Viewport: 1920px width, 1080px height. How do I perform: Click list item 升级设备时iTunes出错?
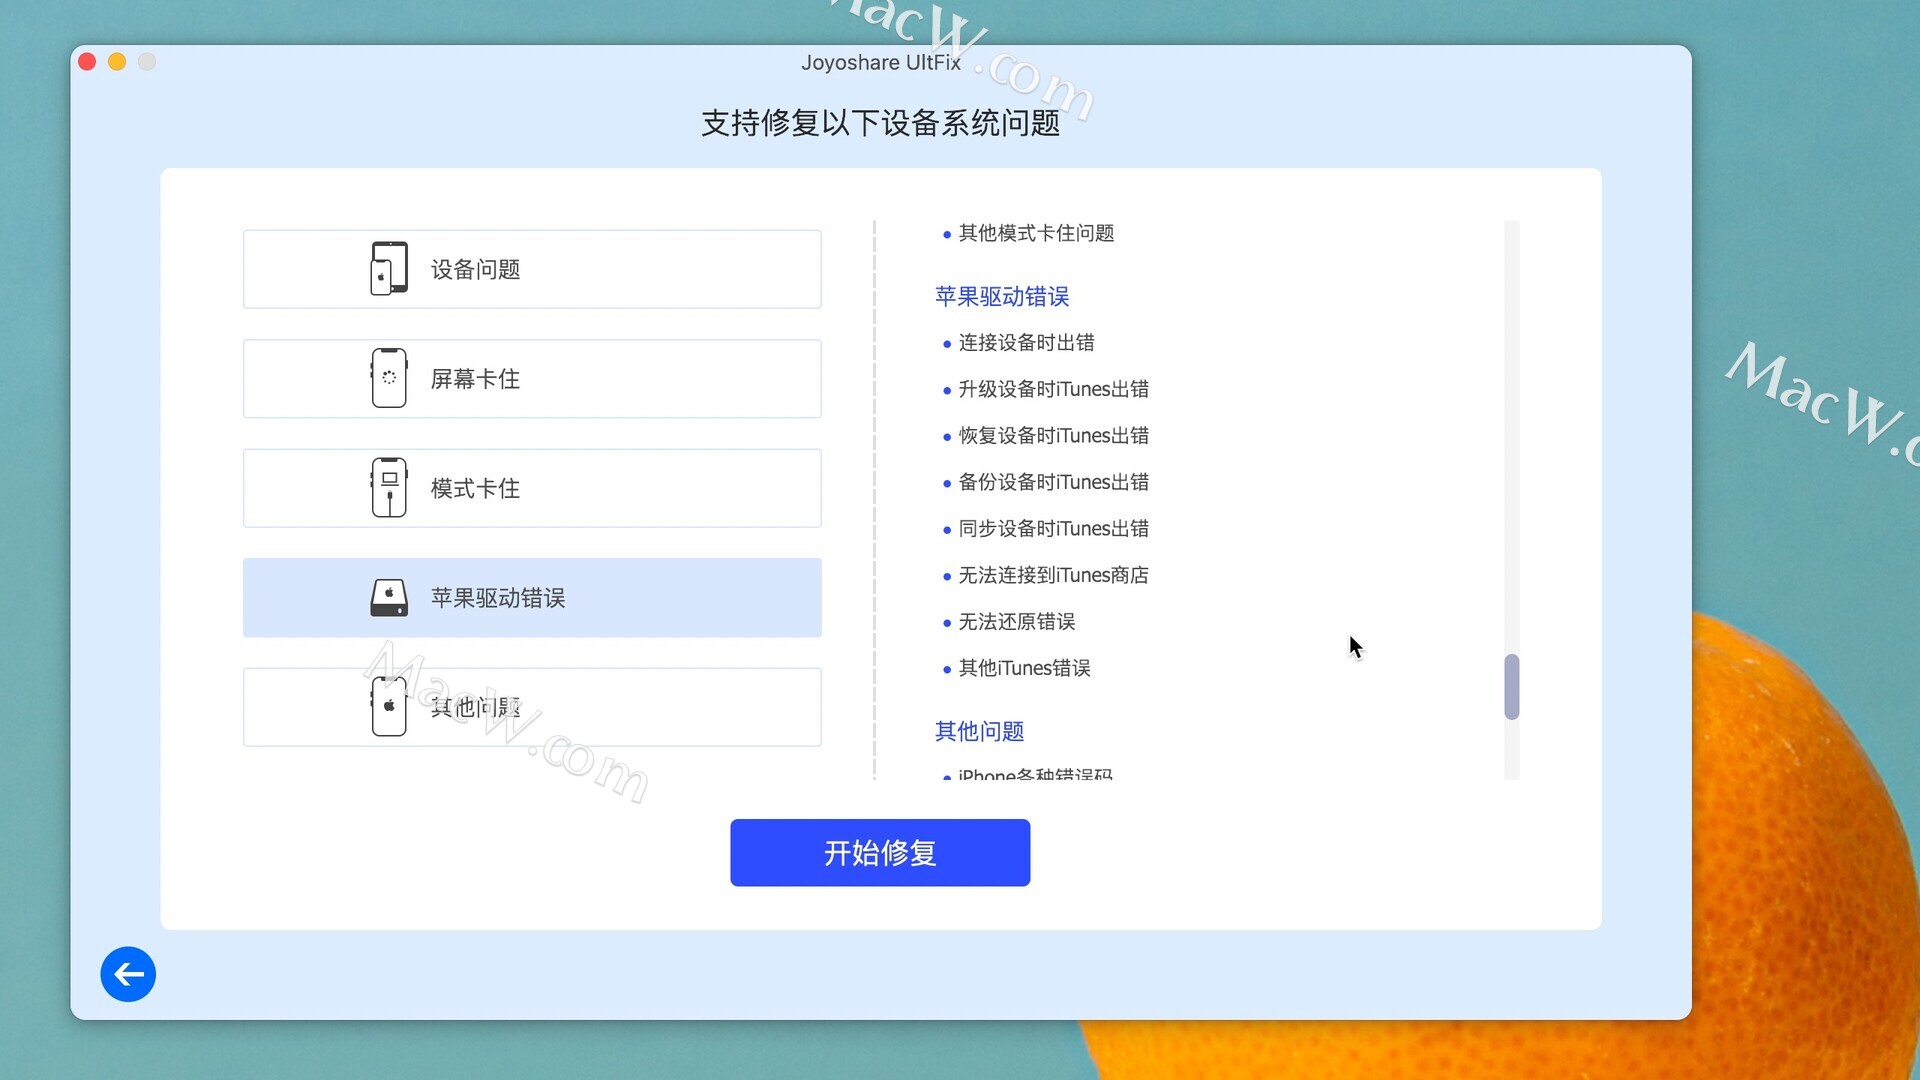(x=1053, y=389)
